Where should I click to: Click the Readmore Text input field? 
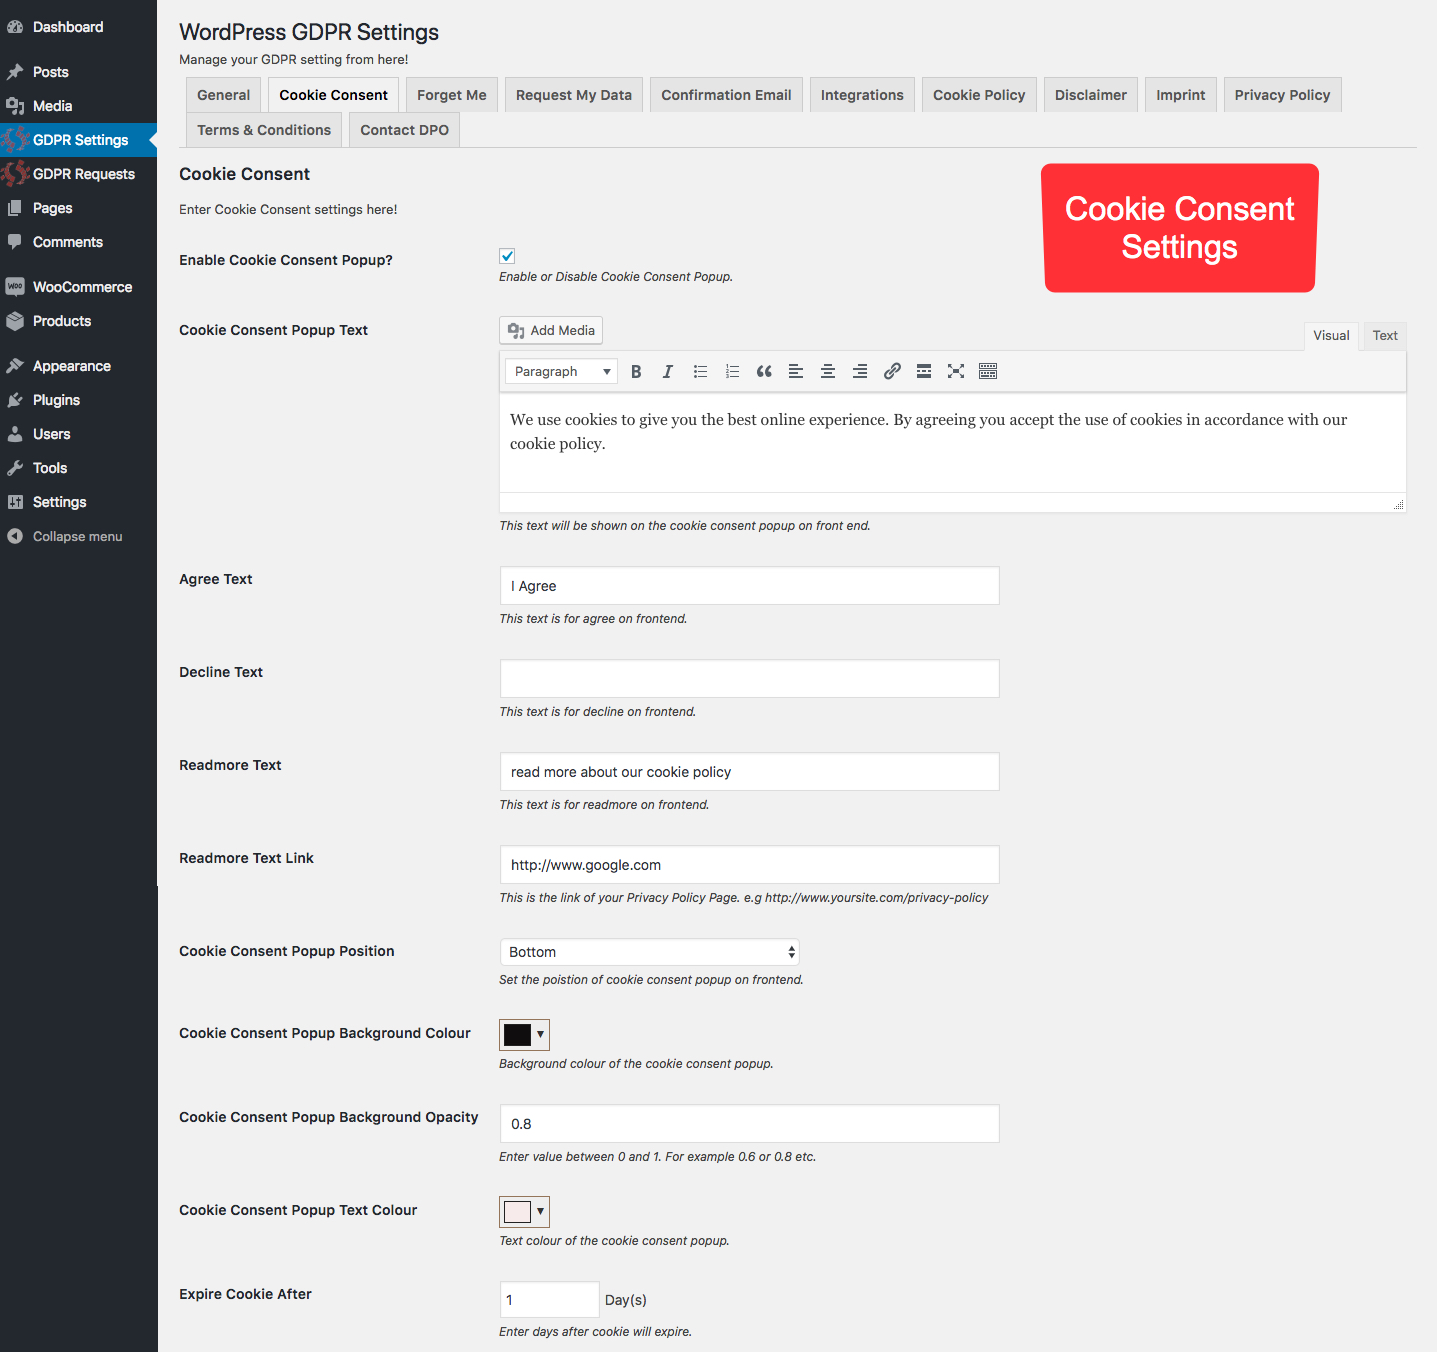point(749,772)
